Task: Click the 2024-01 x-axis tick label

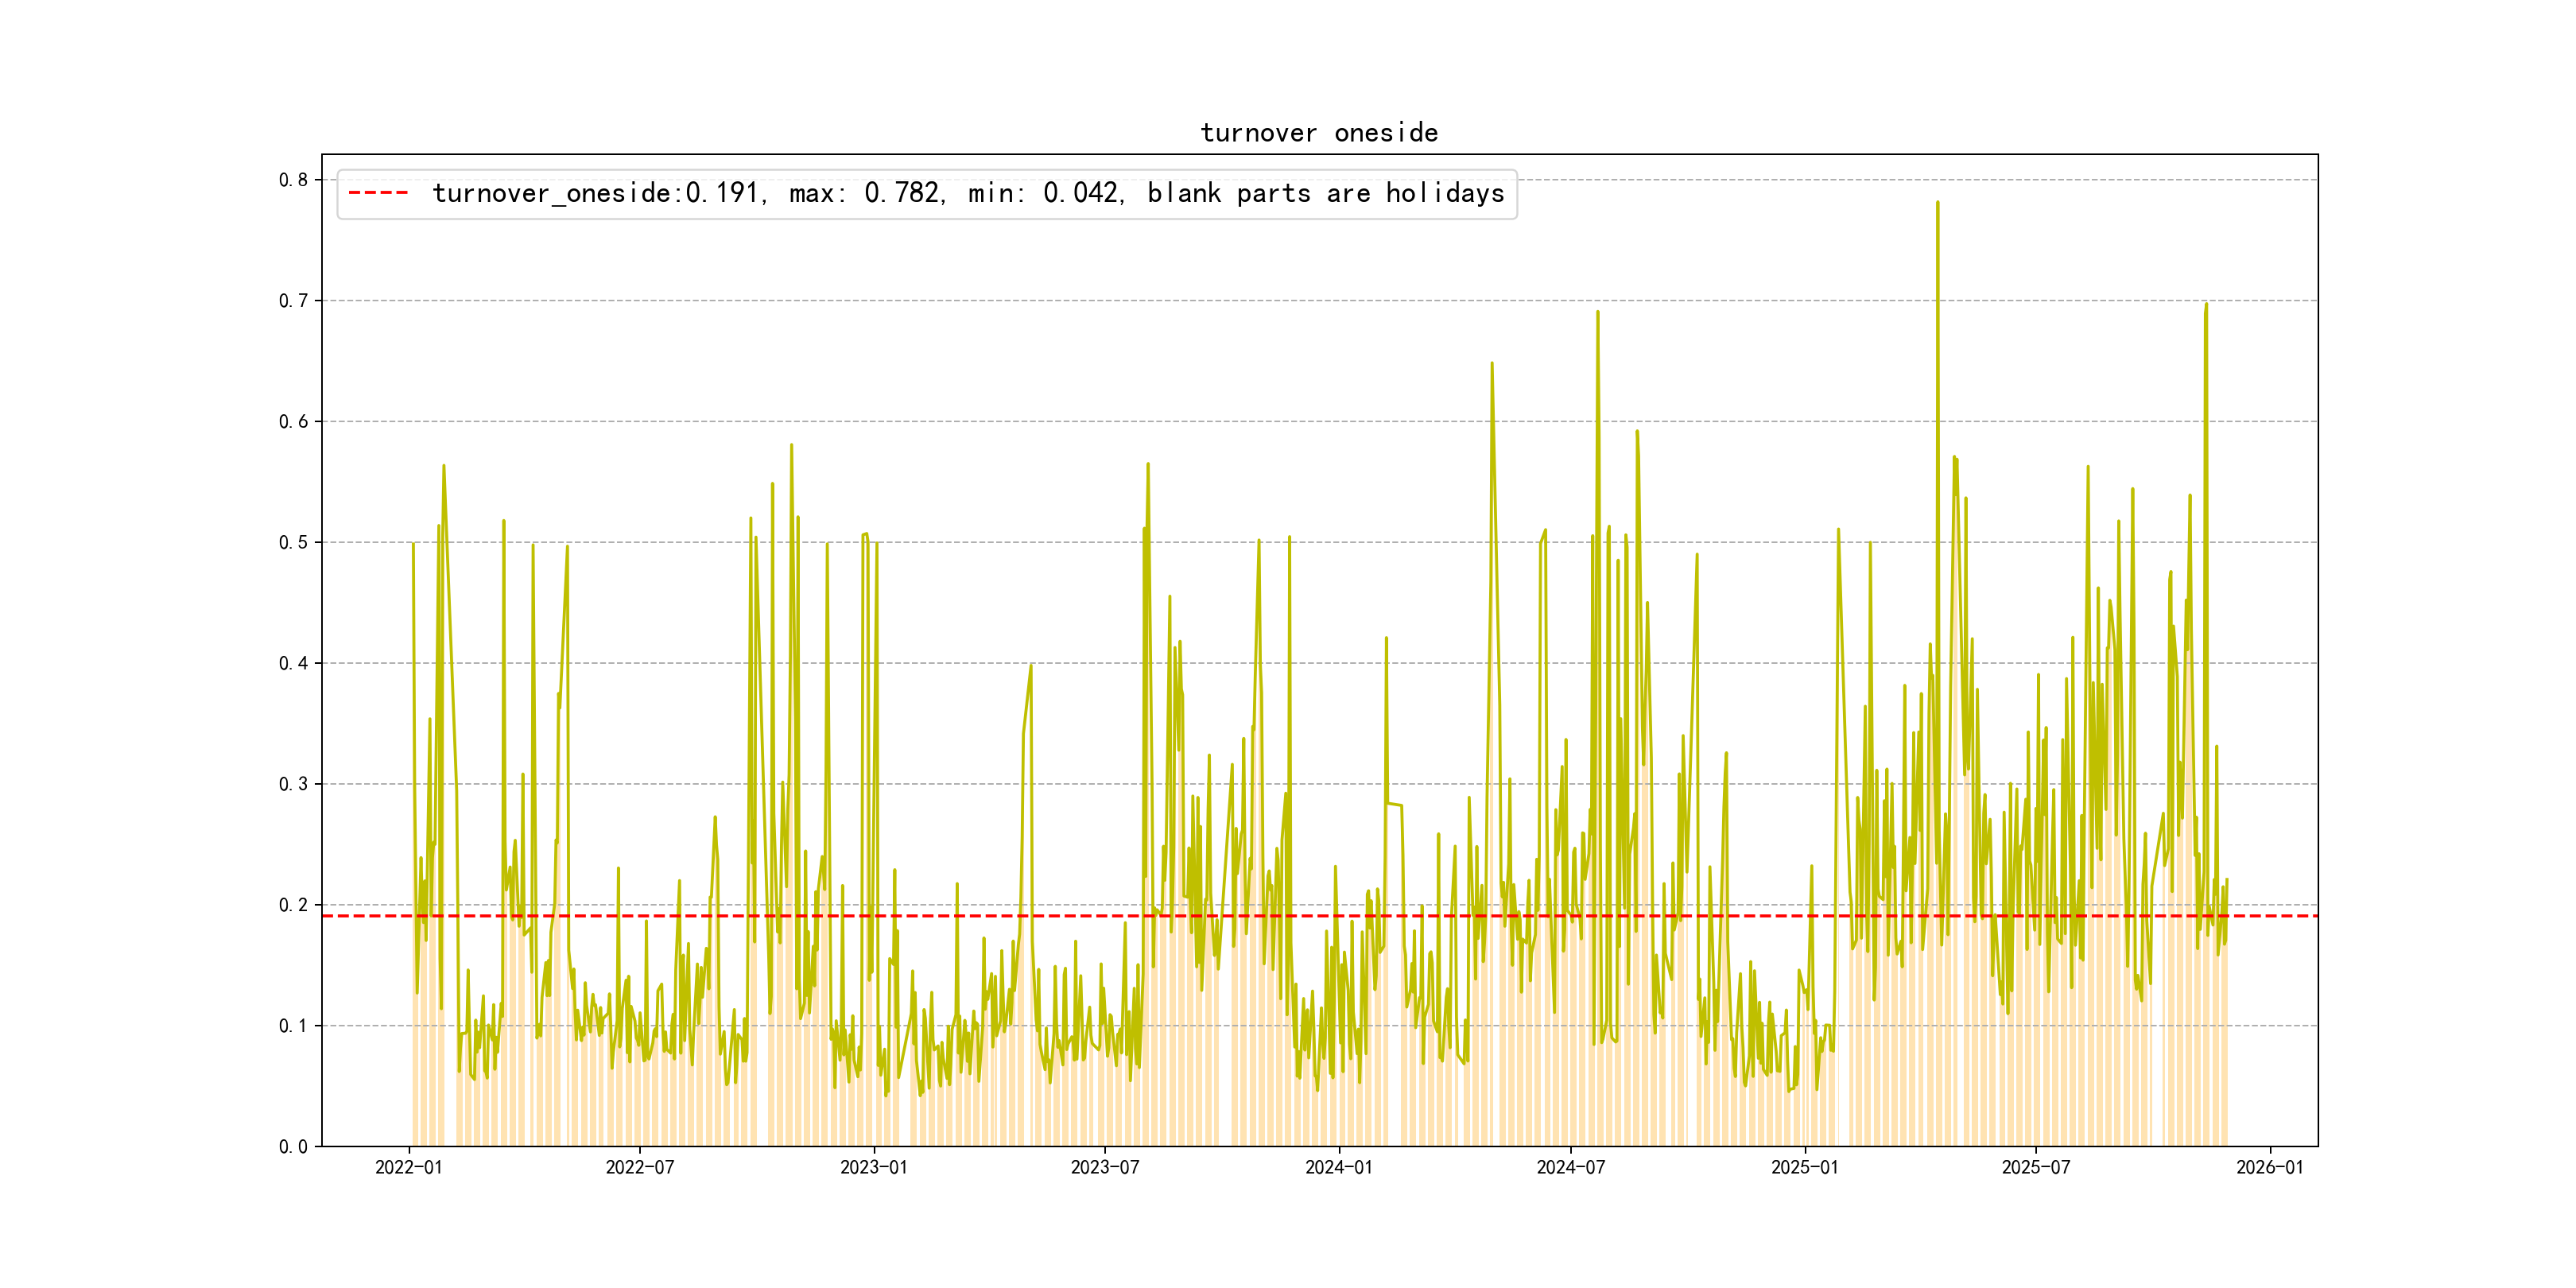Action: click(1338, 1167)
